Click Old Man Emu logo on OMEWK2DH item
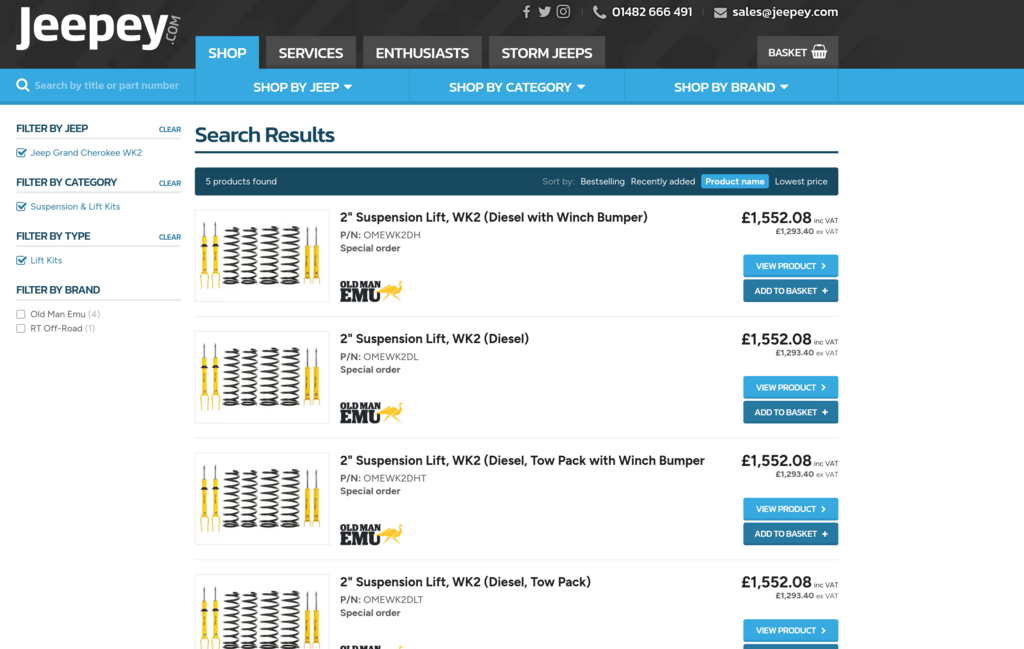Screen dimensions: 1024x649 (x=371, y=291)
